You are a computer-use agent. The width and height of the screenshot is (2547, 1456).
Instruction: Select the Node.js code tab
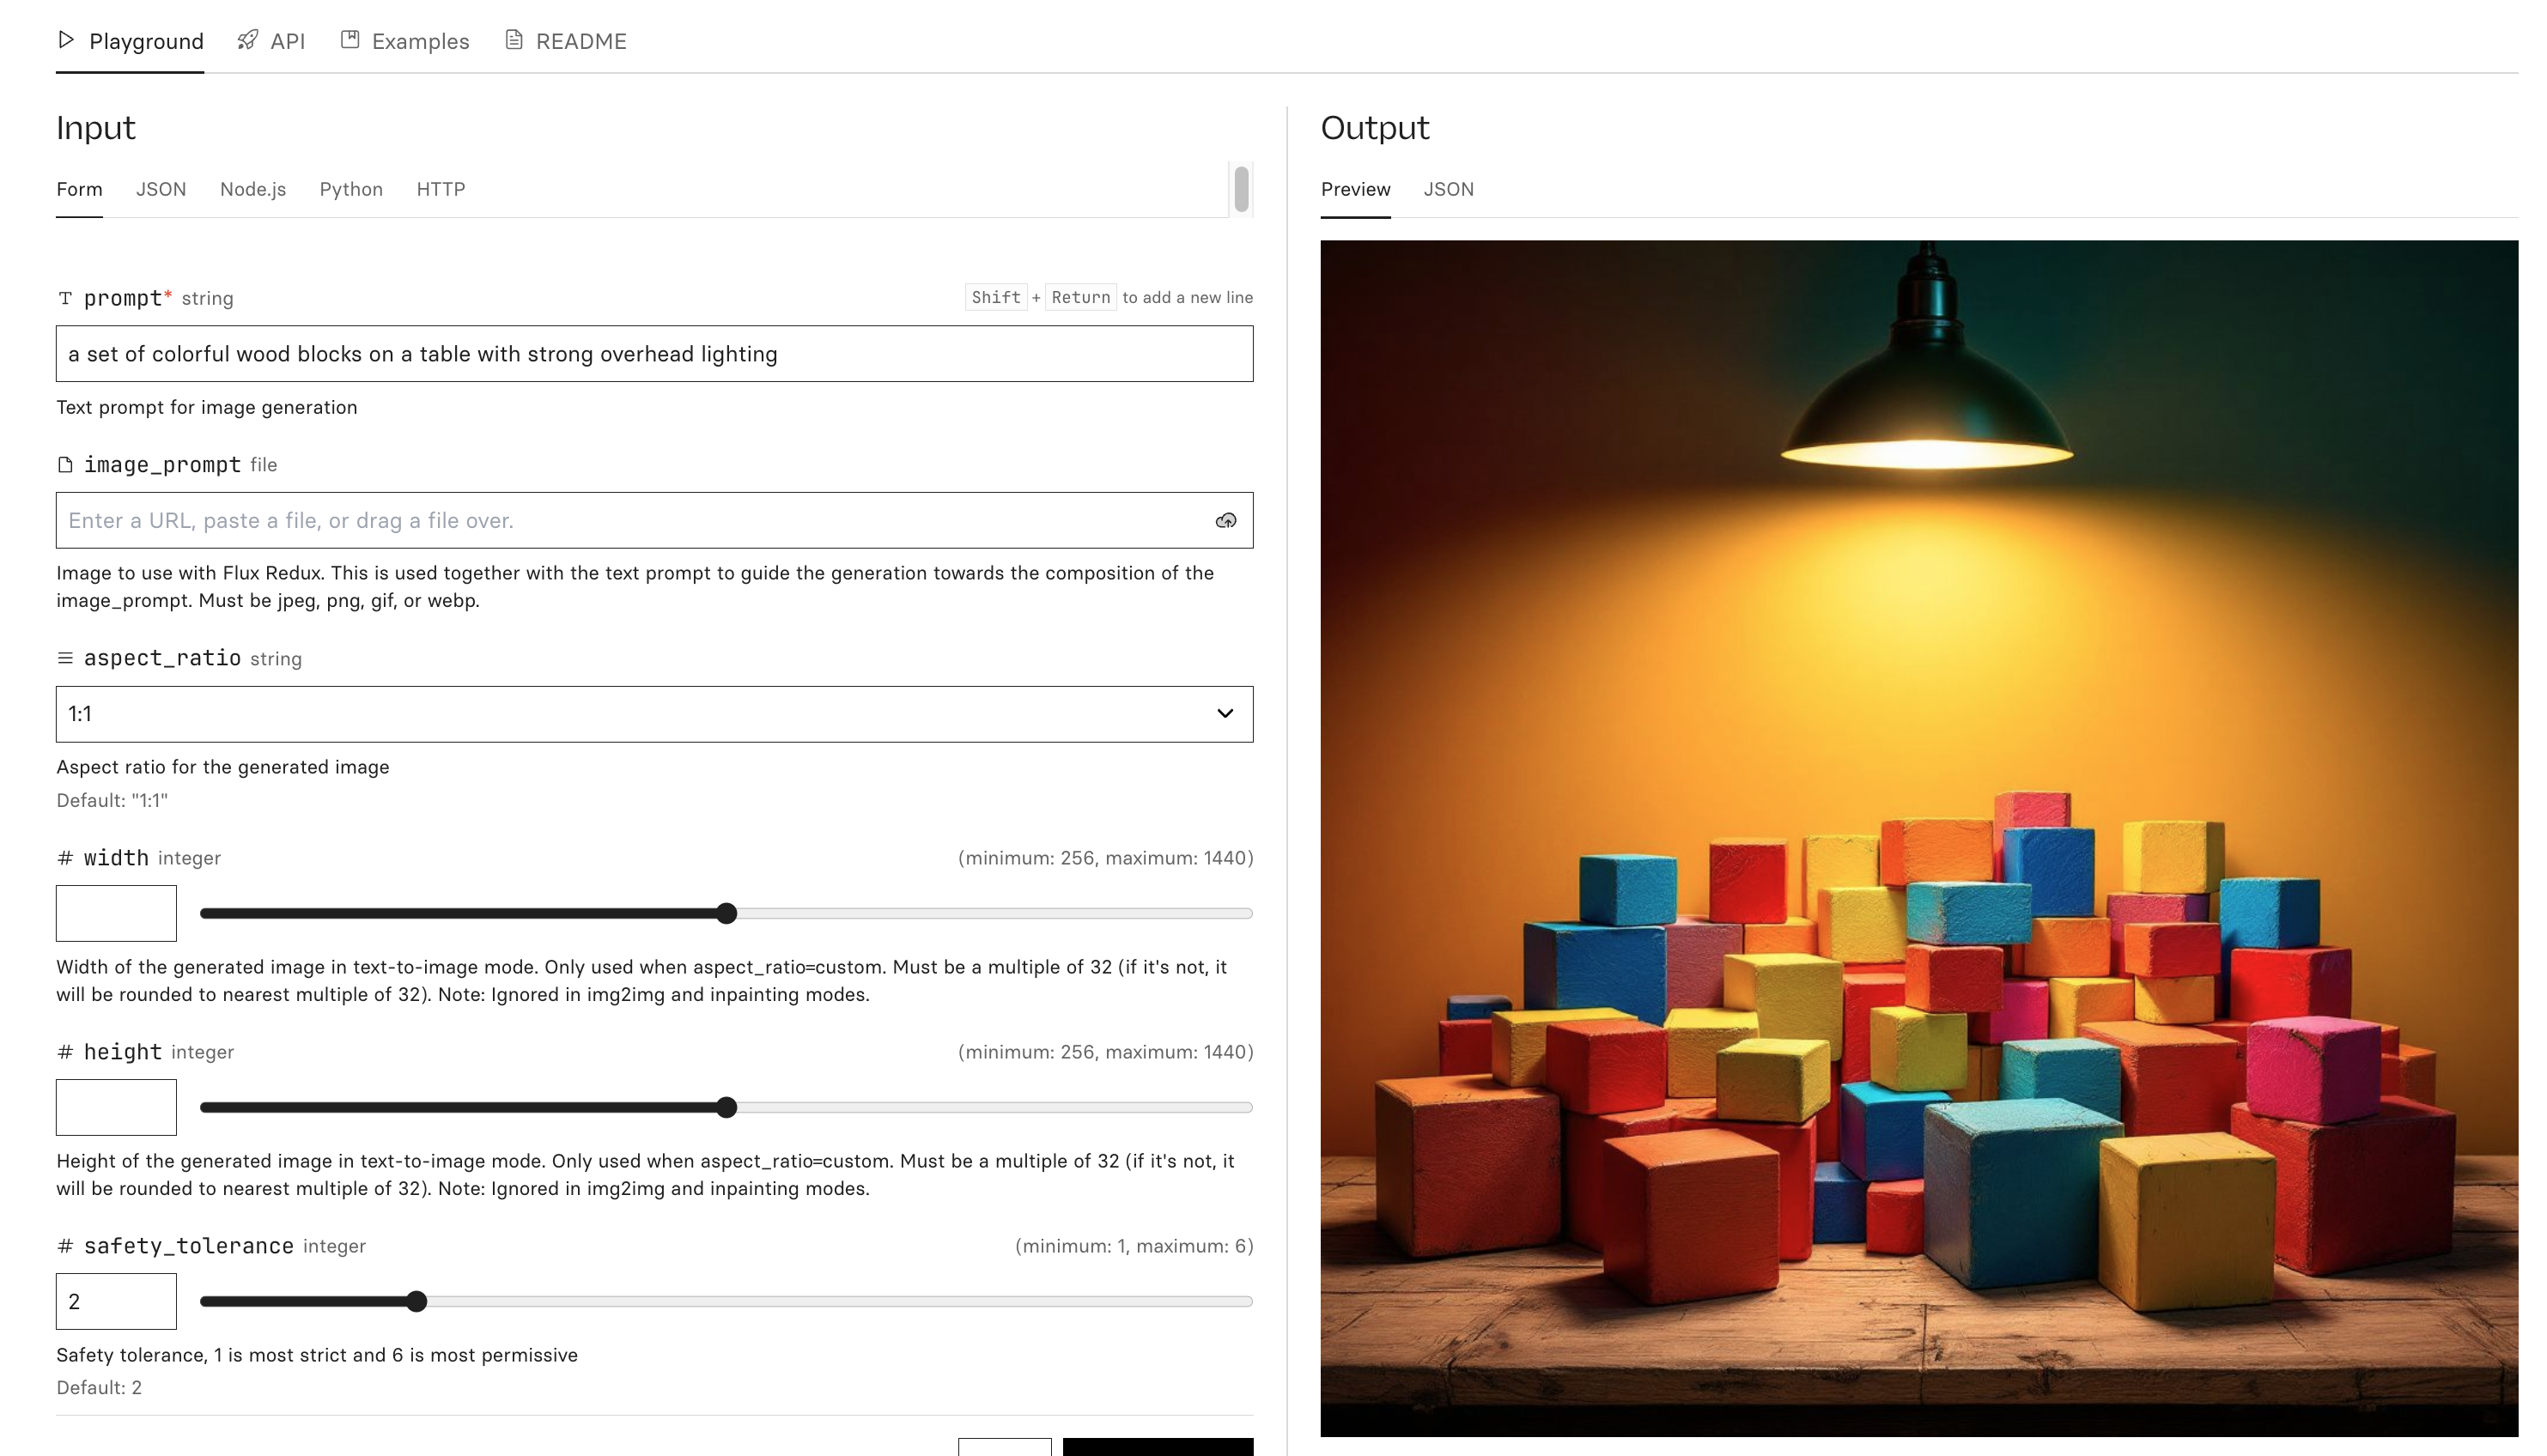pyautogui.click(x=253, y=189)
